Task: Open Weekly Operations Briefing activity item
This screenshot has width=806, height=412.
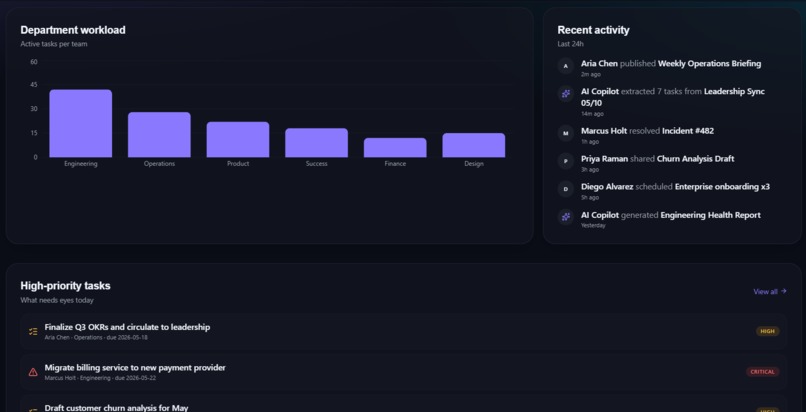Action: click(x=709, y=64)
